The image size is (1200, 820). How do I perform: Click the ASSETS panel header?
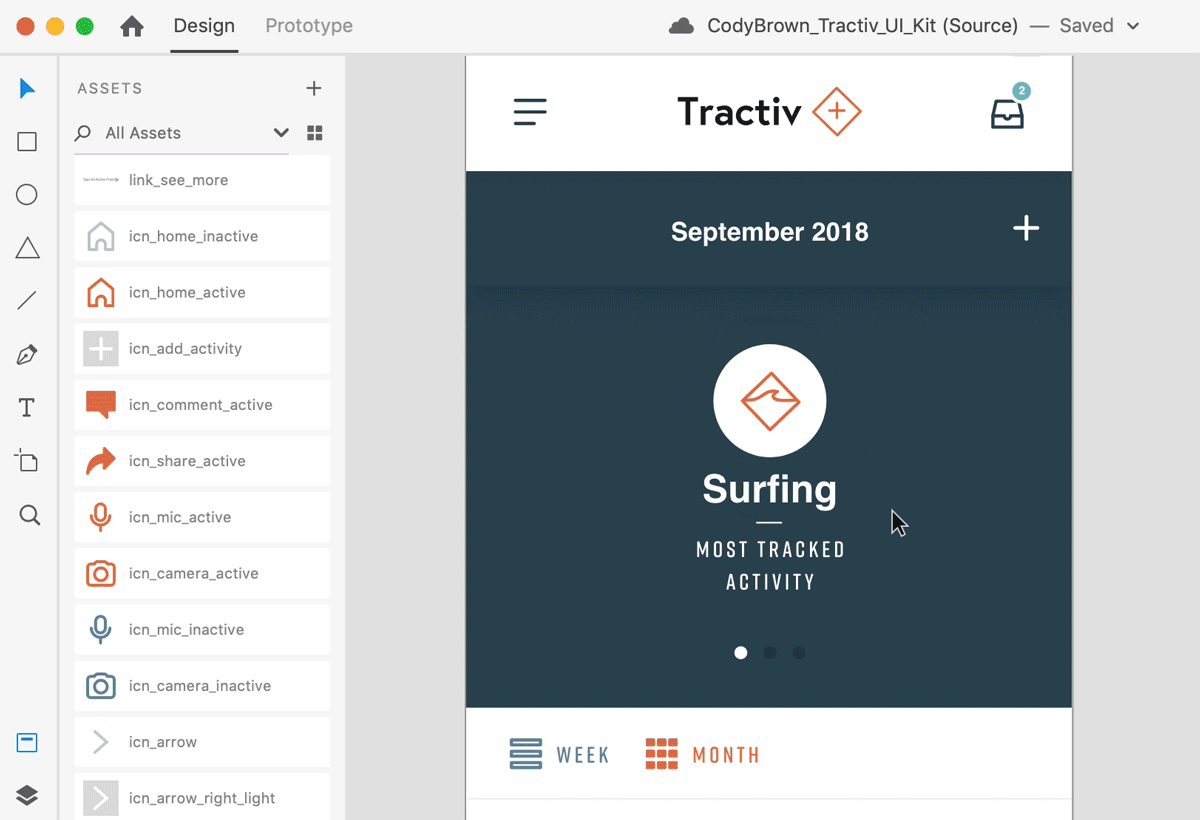(x=110, y=88)
